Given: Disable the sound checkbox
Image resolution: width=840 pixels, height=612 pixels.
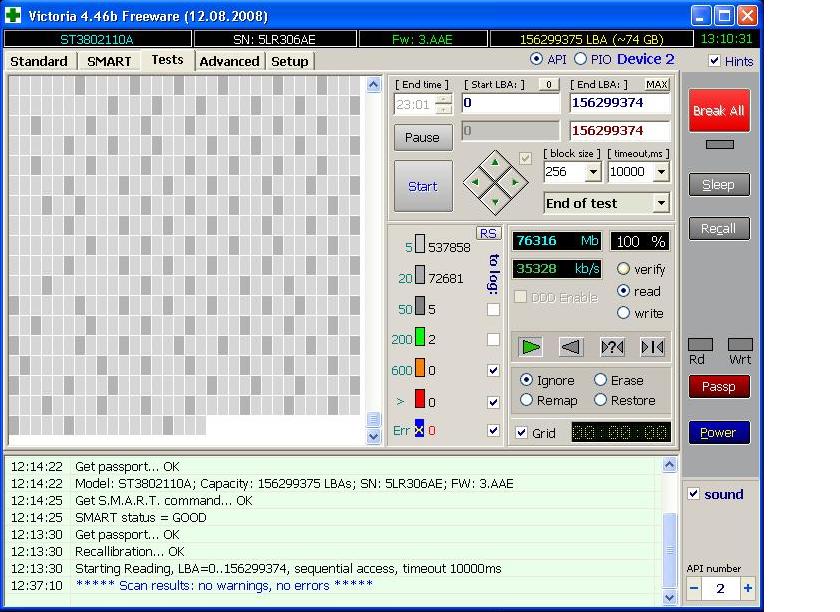Looking at the screenshot, I should (x=694, y=494).
